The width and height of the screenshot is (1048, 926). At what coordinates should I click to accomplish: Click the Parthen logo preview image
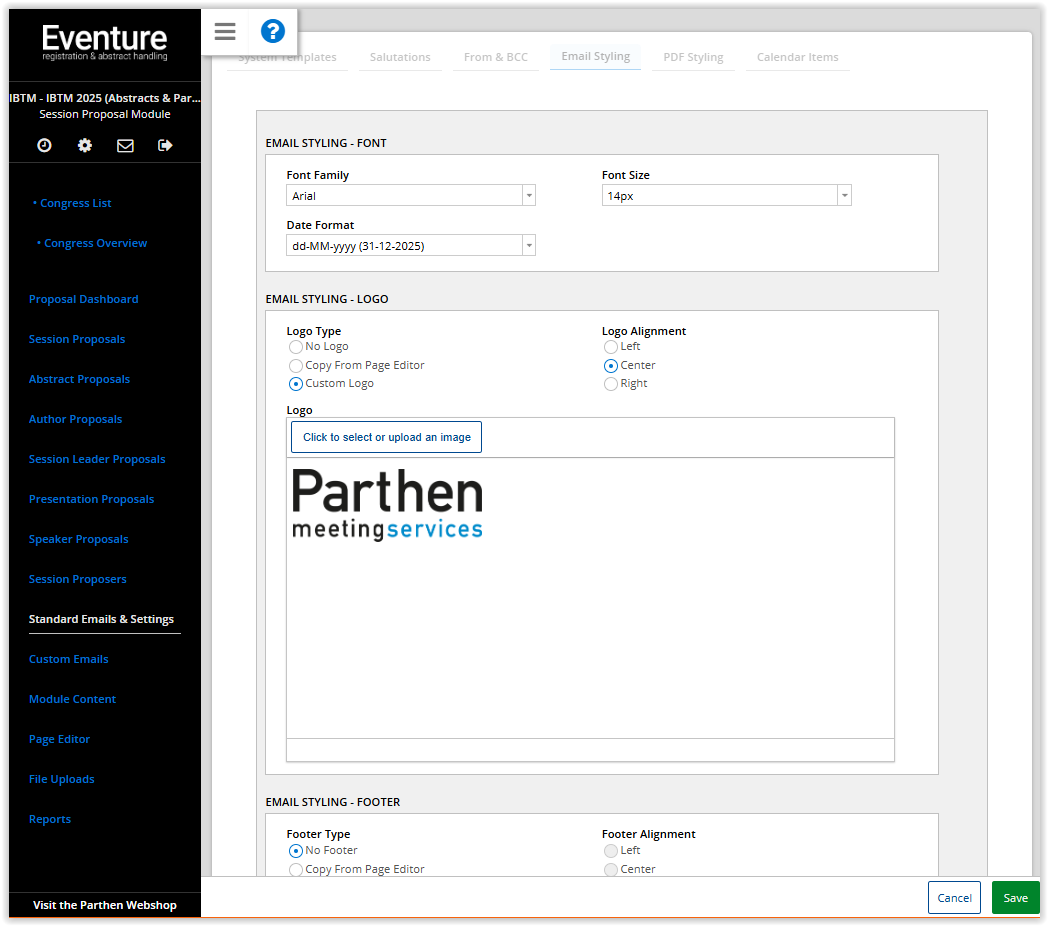[x=388, y=504]
